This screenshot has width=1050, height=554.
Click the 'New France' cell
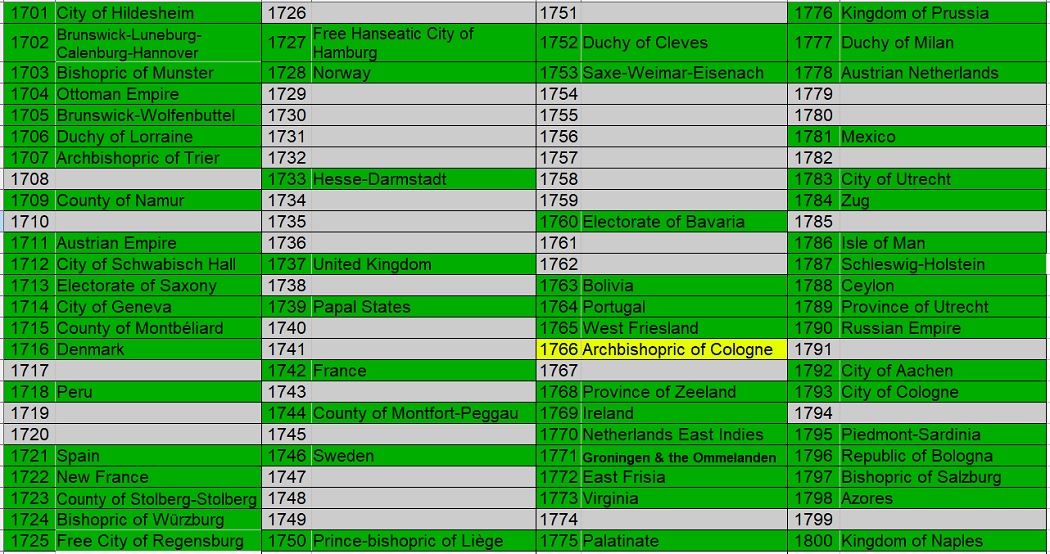[157, 477]
